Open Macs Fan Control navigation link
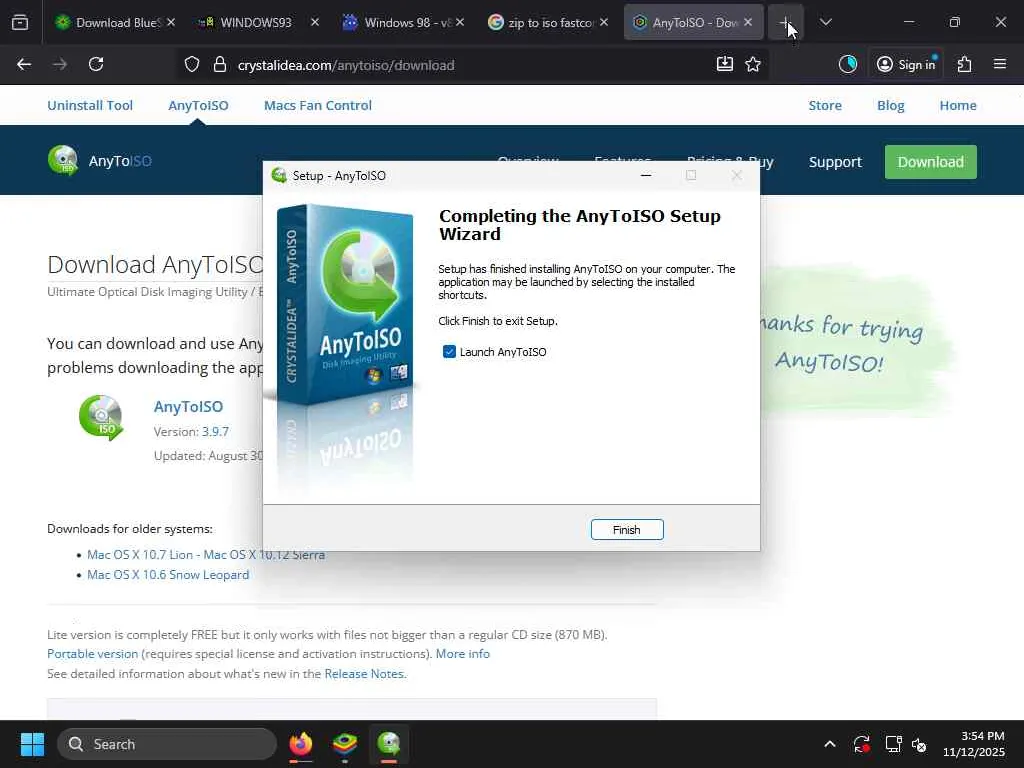The image size is (1024, 768). 317,105
